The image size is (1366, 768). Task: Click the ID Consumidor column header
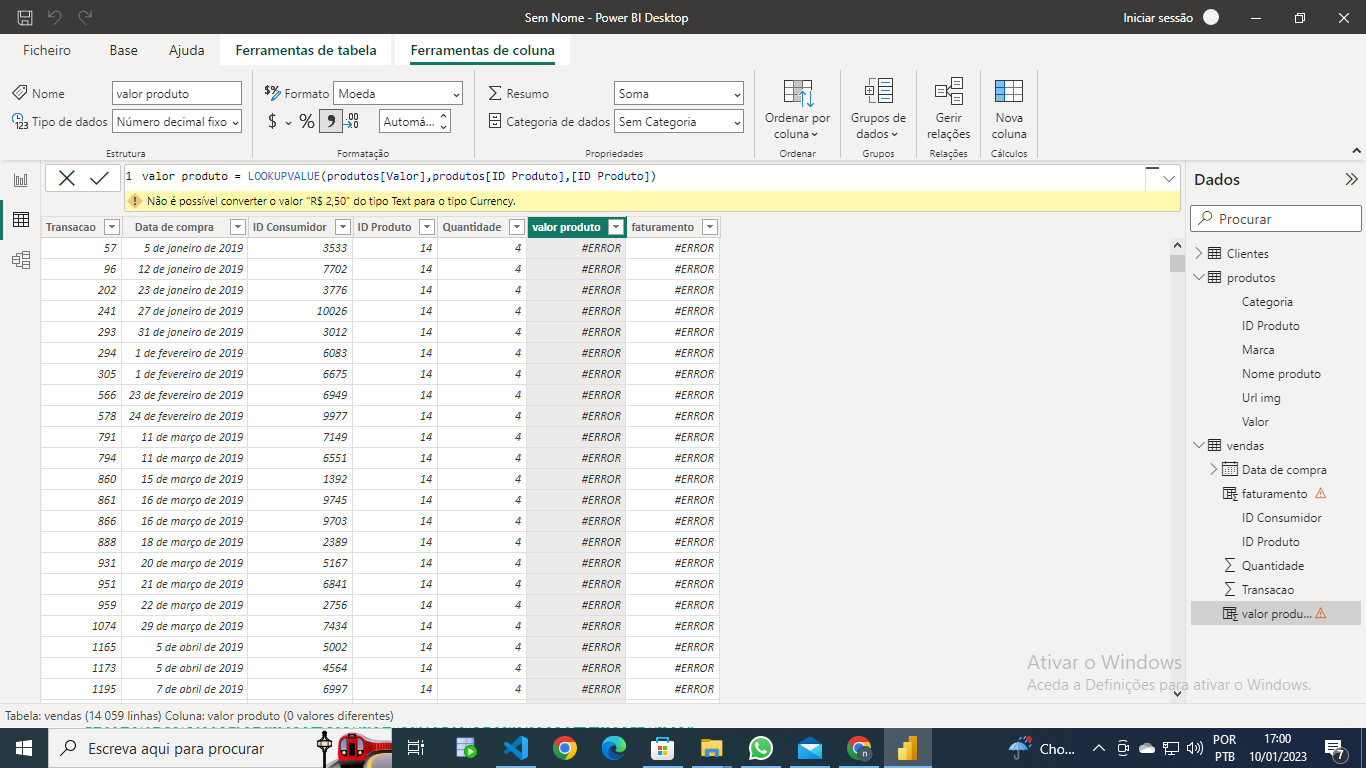pos(290,227)
